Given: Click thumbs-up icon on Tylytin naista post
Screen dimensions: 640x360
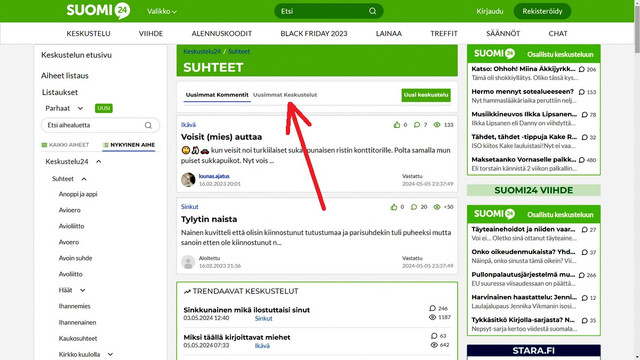Looking at the screenshot, I should (394, 207).
